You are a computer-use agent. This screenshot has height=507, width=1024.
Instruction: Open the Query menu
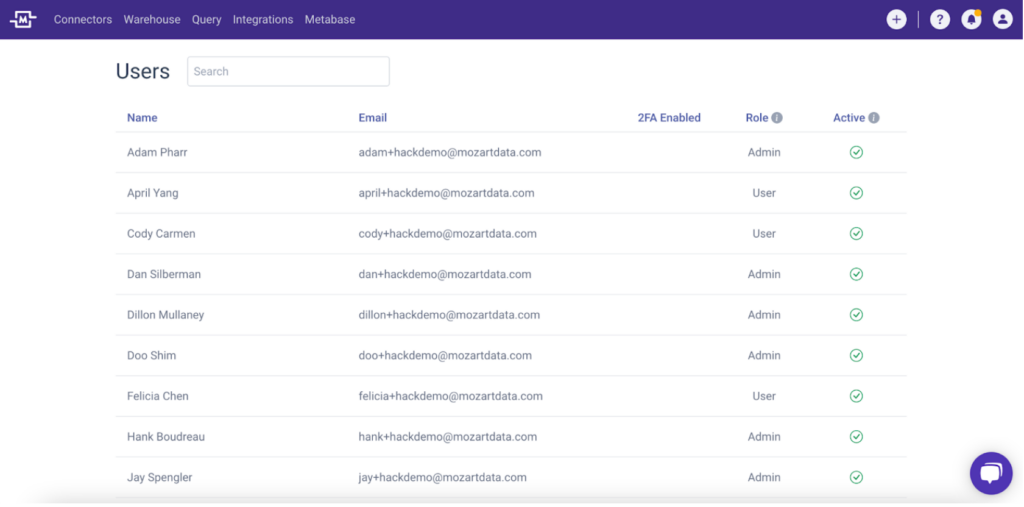point(206,20)
